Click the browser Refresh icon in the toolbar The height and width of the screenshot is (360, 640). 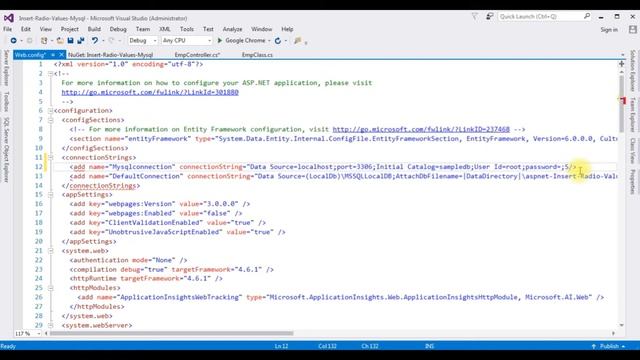(x=278, y=40)
